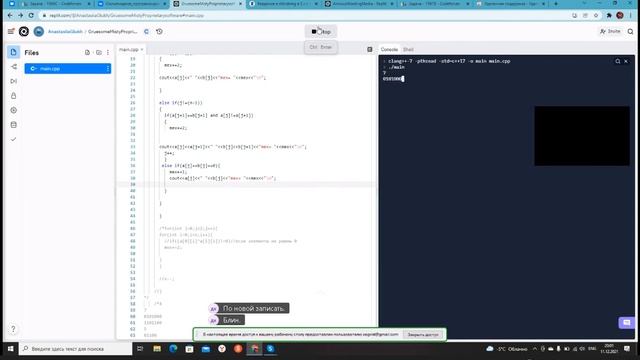Click the browser address bar
The height and width of the screenshot is (360, 640).
(302, 16)
